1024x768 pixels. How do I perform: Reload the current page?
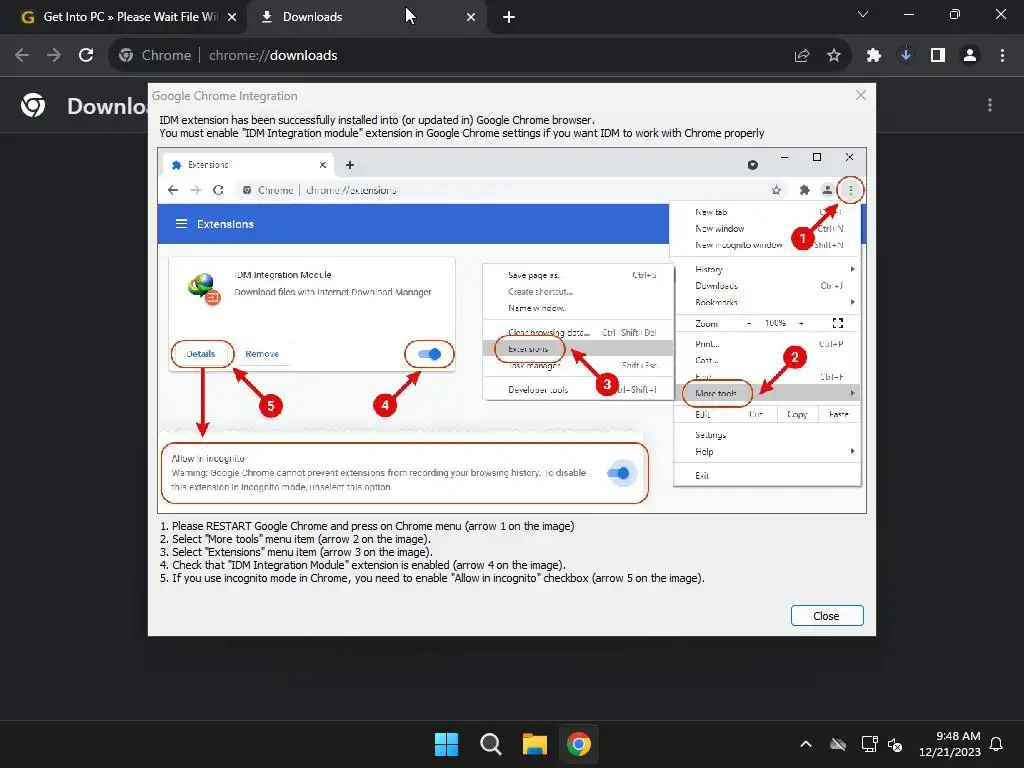coord(86,56)
